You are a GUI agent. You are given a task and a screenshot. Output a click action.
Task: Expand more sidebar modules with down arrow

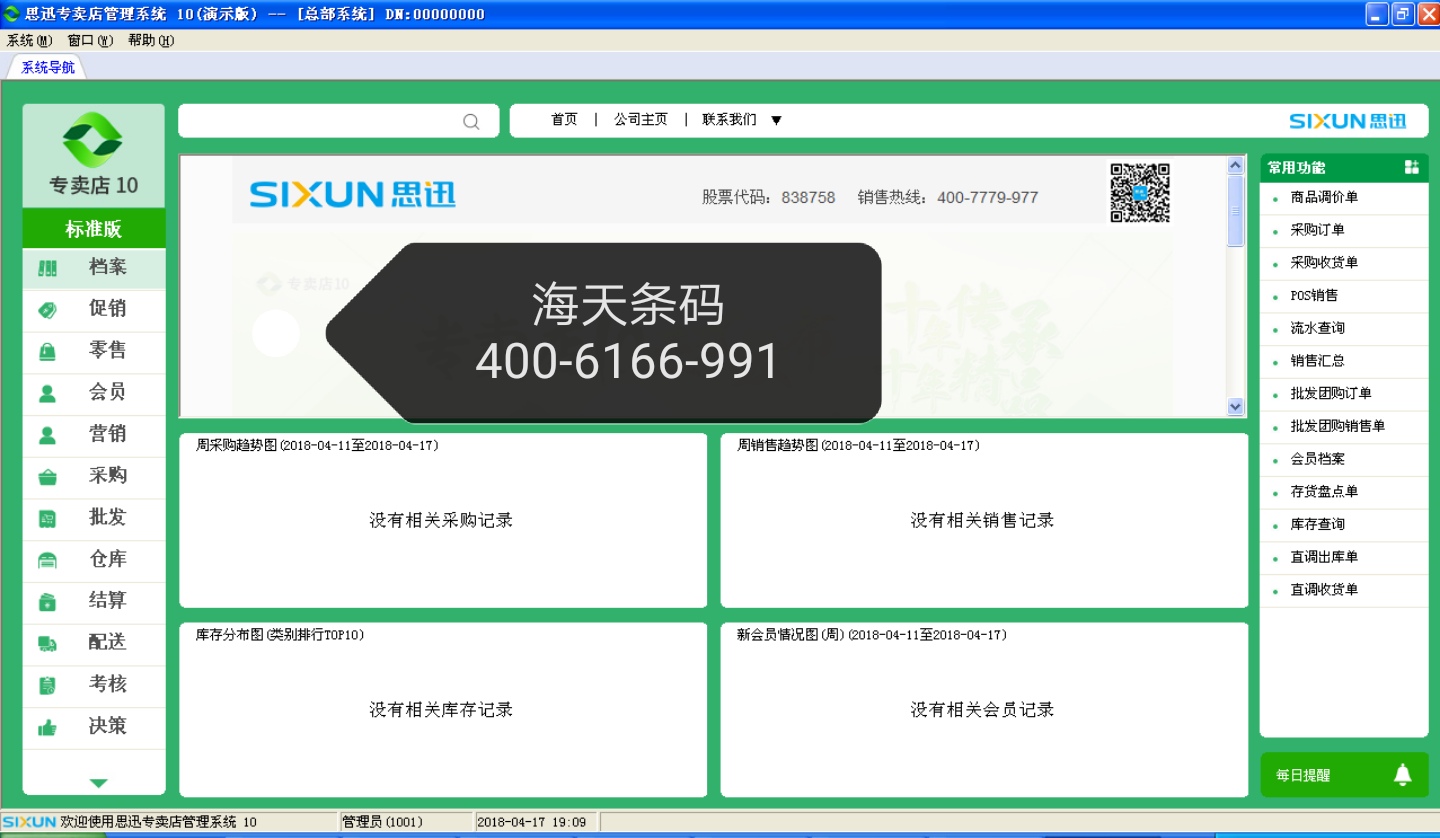click(x=98, y=783)
